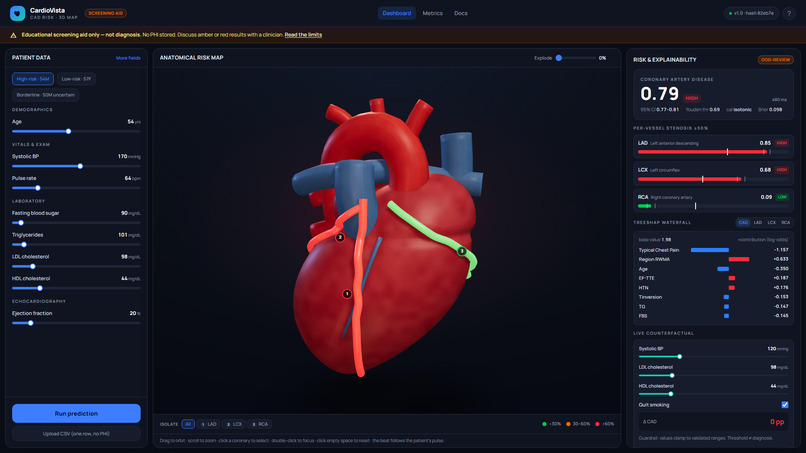Show LCX in the TreeSHAP waterfall
806x453 pixels.
pos(772,223)
